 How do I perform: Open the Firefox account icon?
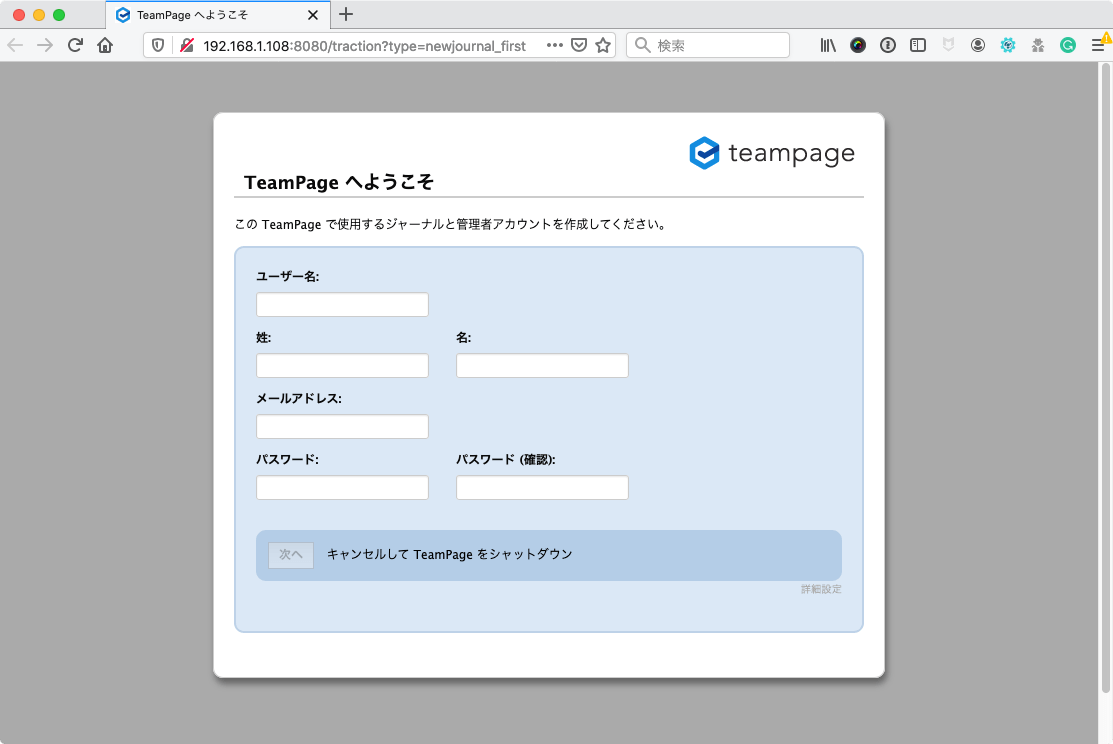(978, 45)
